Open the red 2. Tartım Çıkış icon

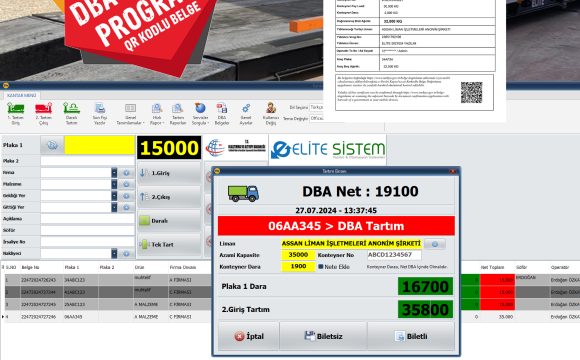coord(44,114)
